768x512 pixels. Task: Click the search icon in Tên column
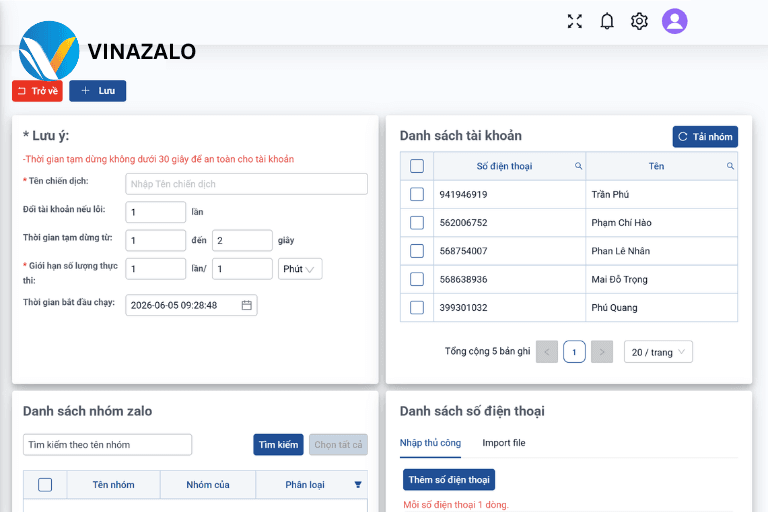point(730,166)
